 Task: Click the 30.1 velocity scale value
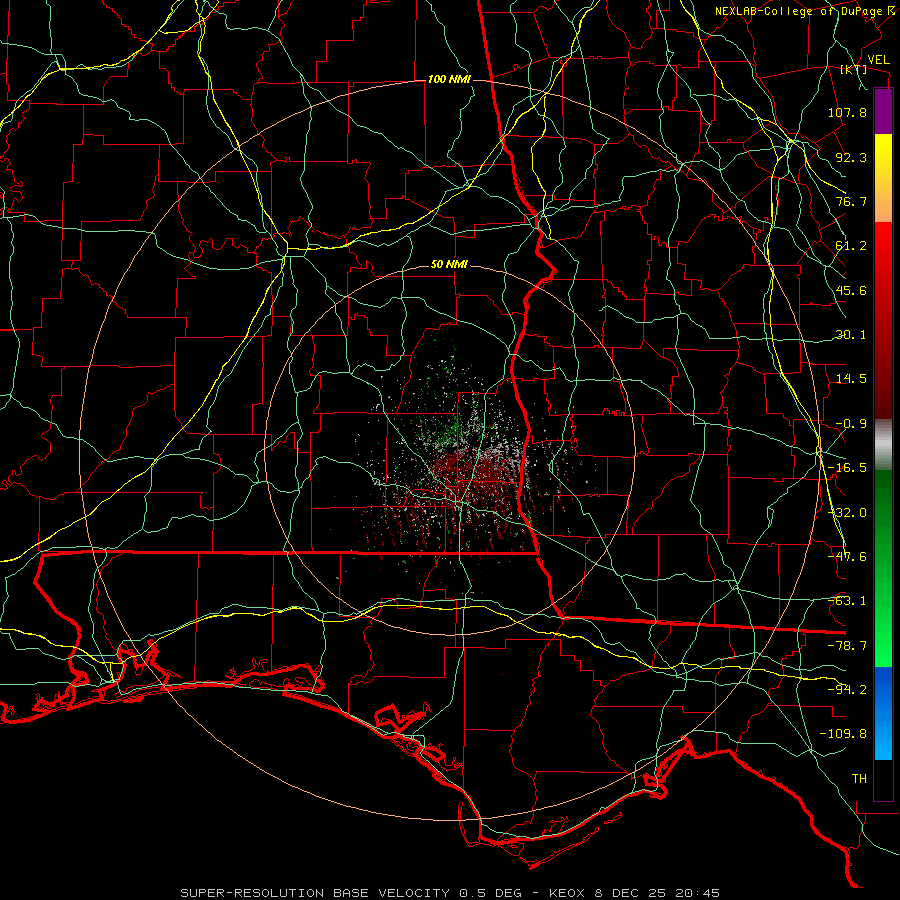pos(851,335)
